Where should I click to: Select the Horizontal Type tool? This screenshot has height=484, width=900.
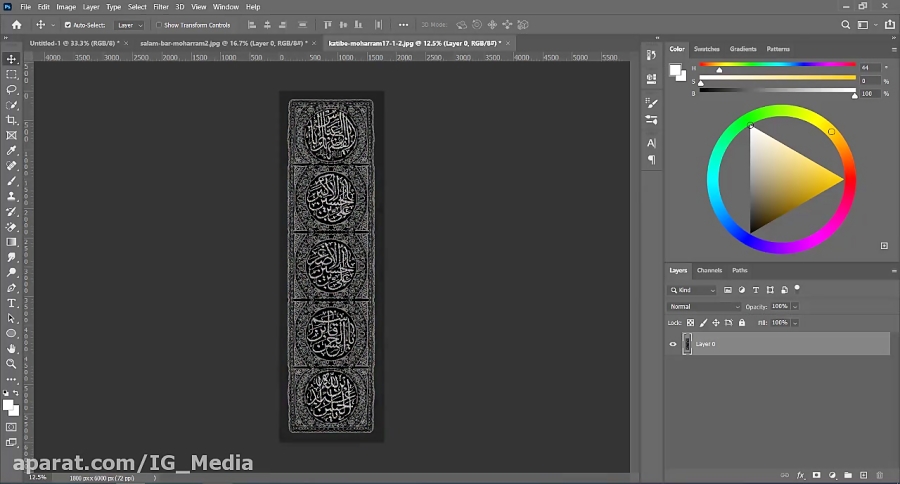point(11,303)
